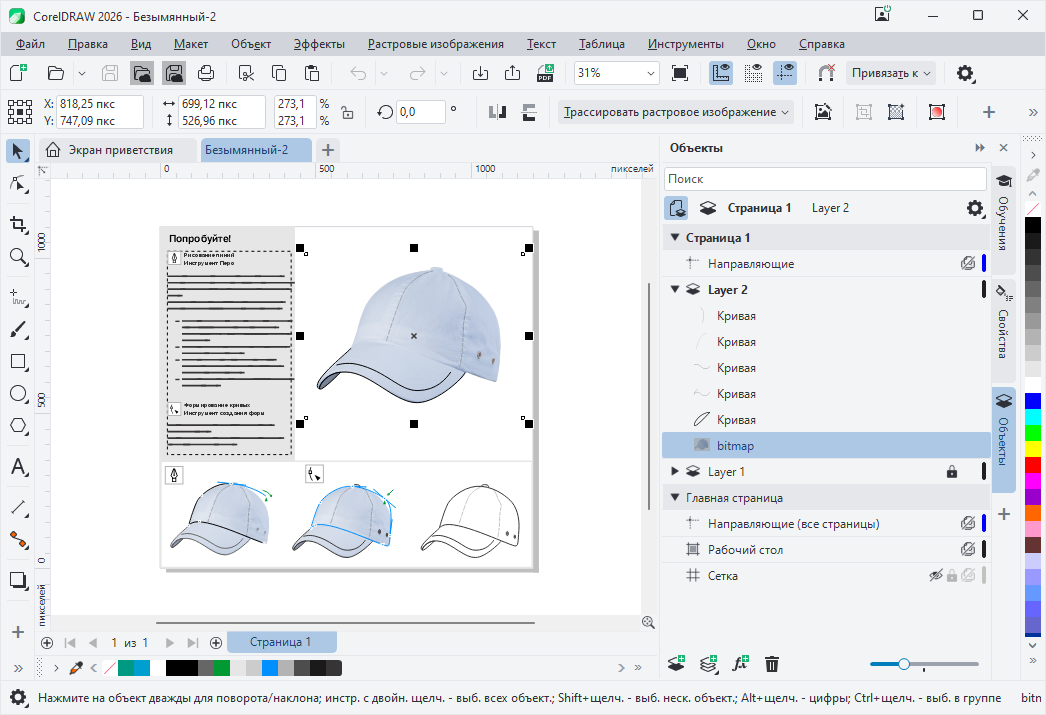Click the Open folder icon

(x=56, y=73)
